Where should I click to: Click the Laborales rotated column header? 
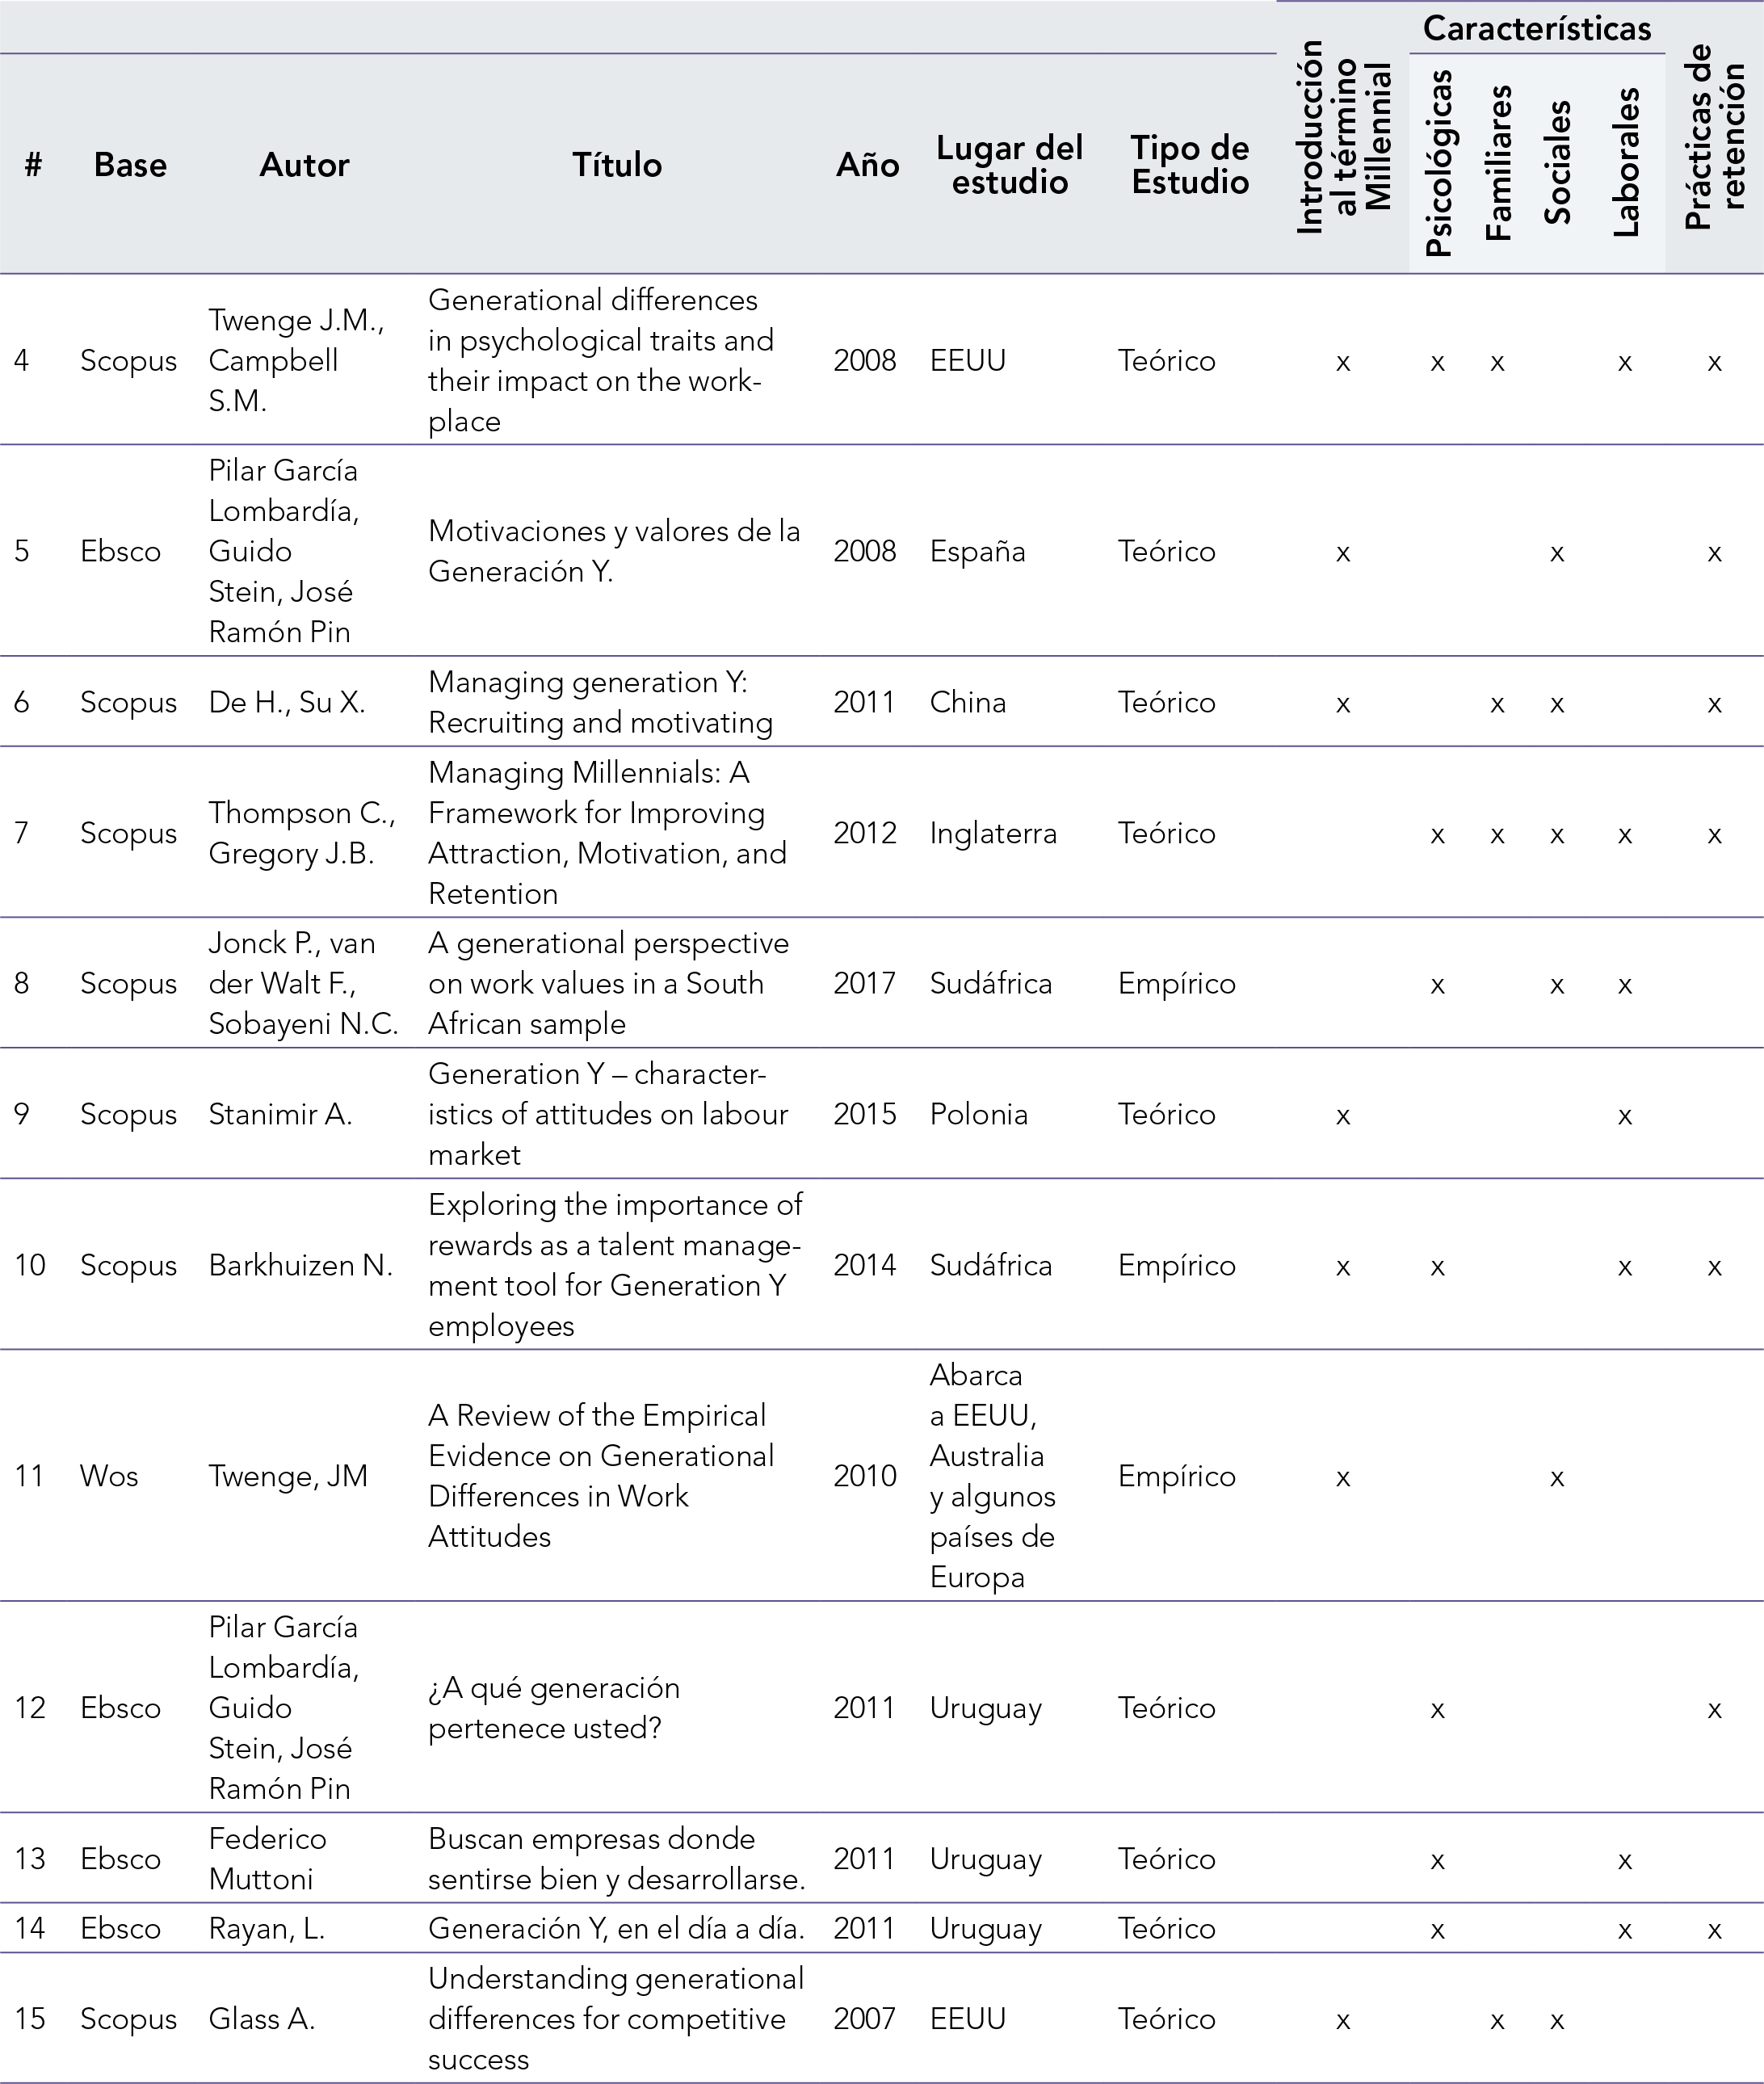click(1626, 162)
